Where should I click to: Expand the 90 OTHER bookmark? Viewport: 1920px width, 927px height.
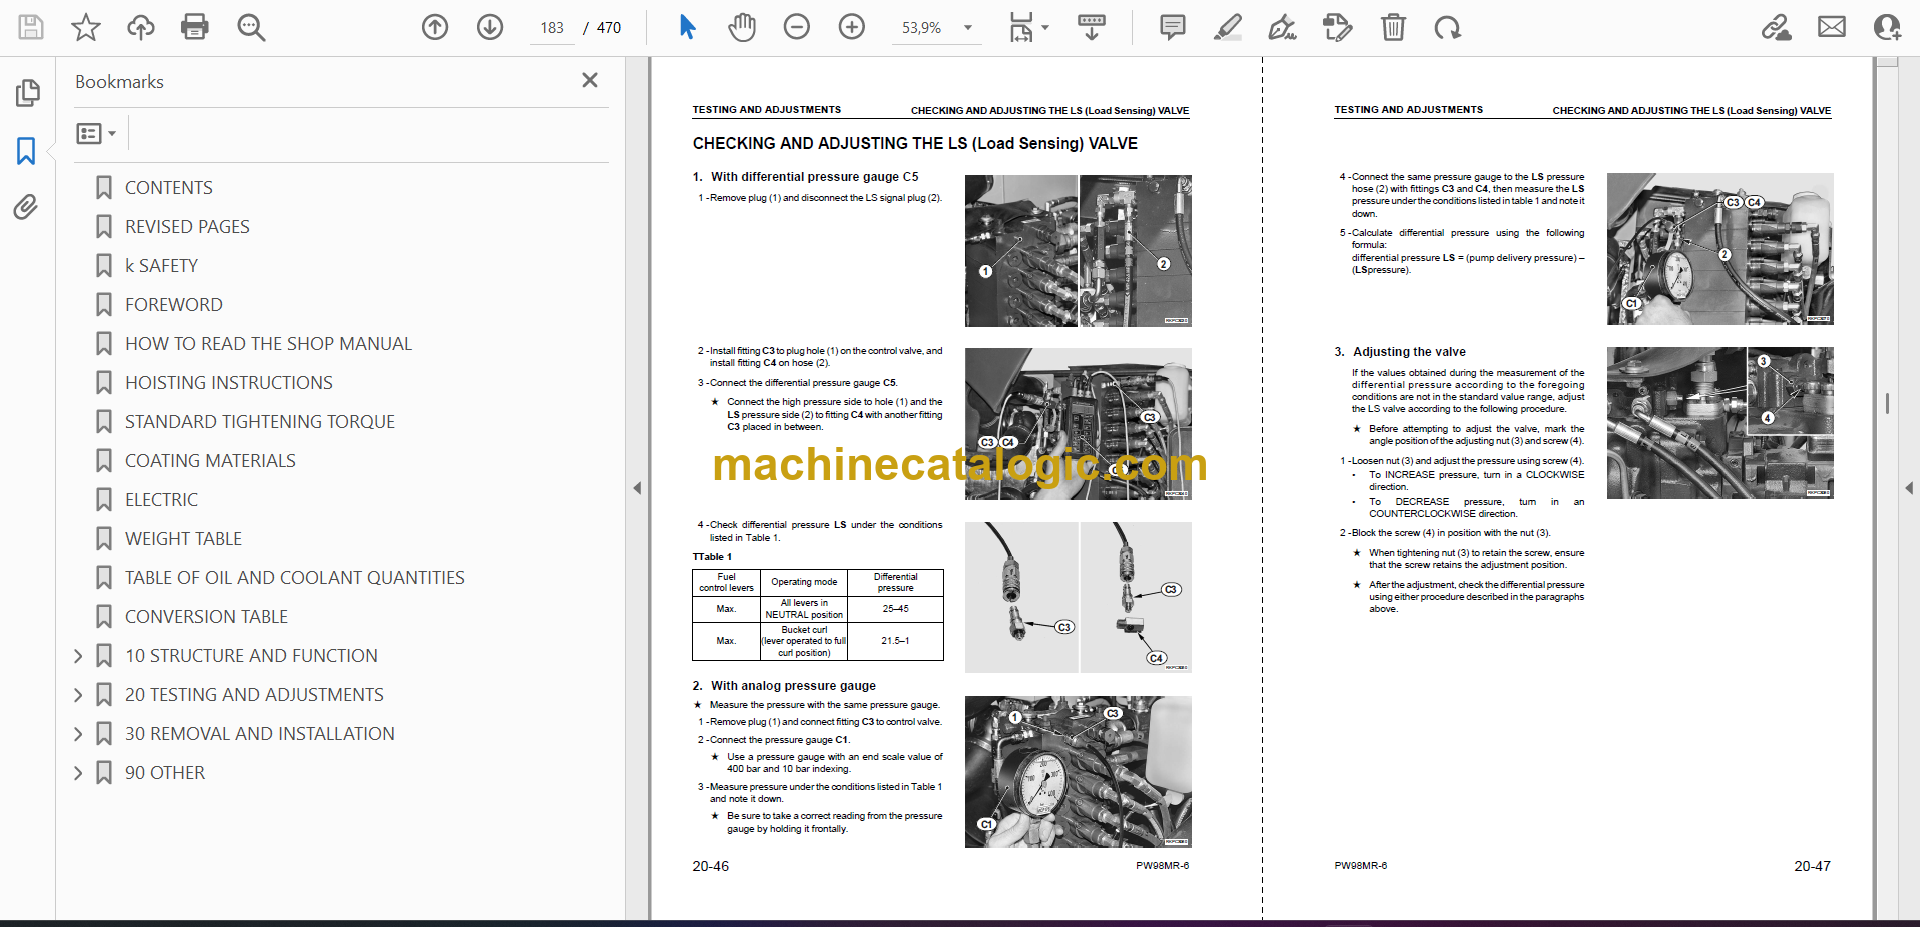tap(78, 773)
